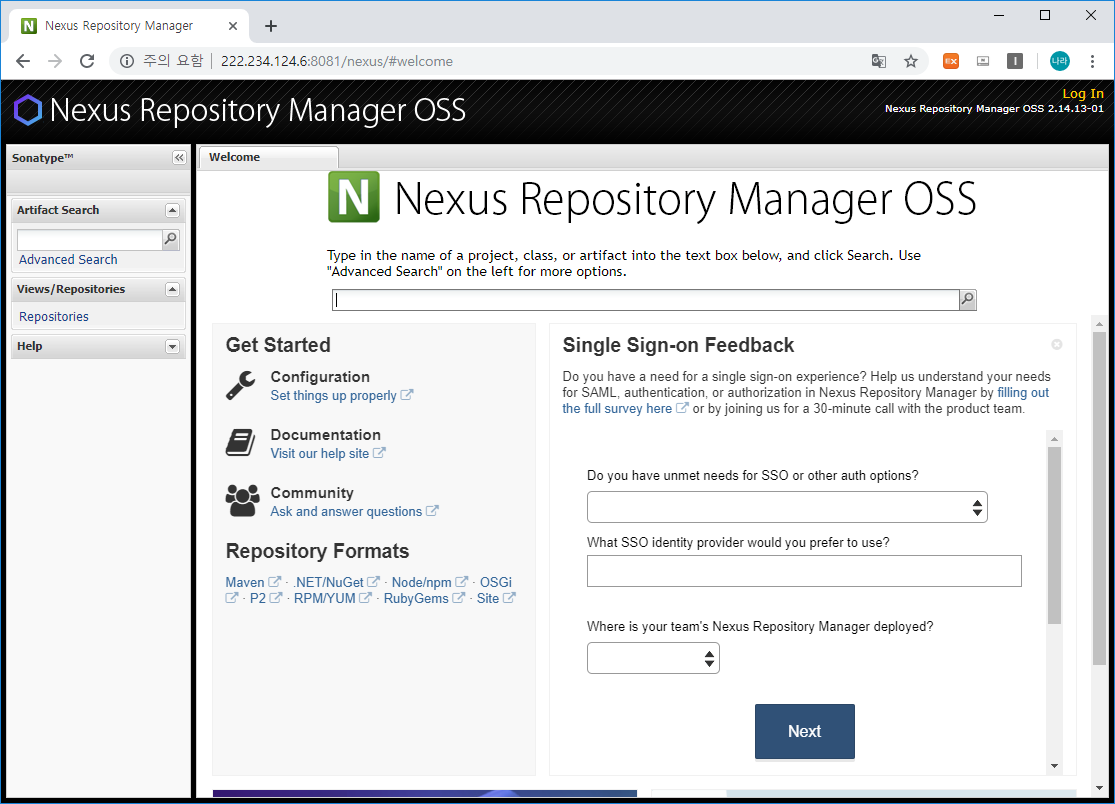Bookmark this page with star icon
The image size is (1115, 804).
coord(911,61)
